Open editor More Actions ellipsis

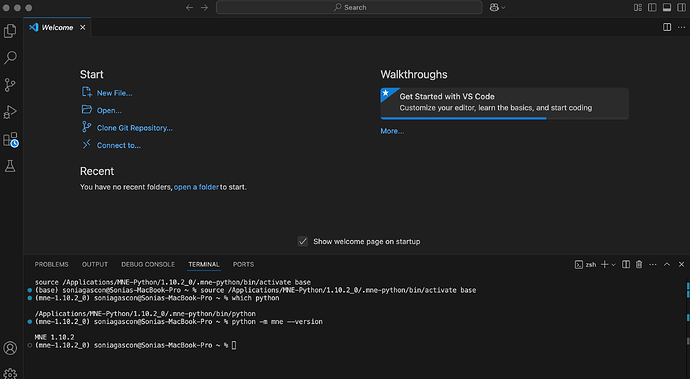(682, 27)
